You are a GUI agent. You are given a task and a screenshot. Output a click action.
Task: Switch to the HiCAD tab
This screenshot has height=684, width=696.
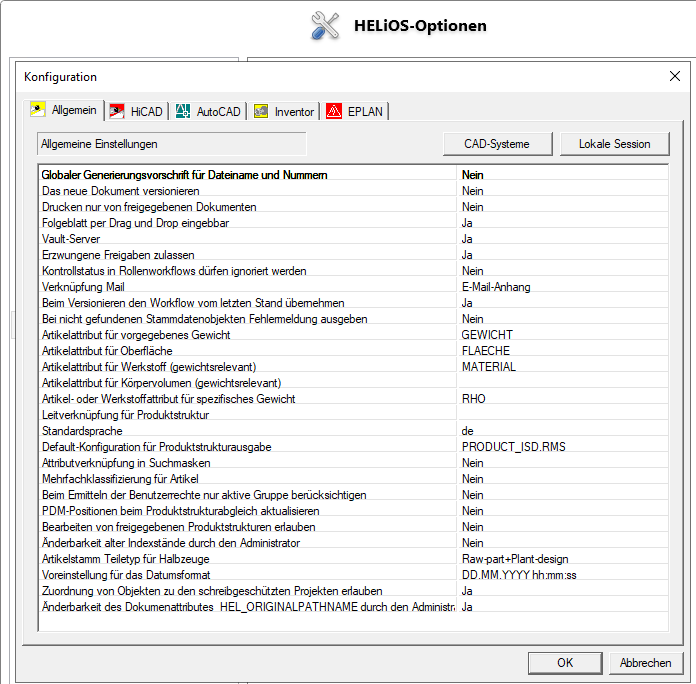pyautogui.click(x=137, y=111)
